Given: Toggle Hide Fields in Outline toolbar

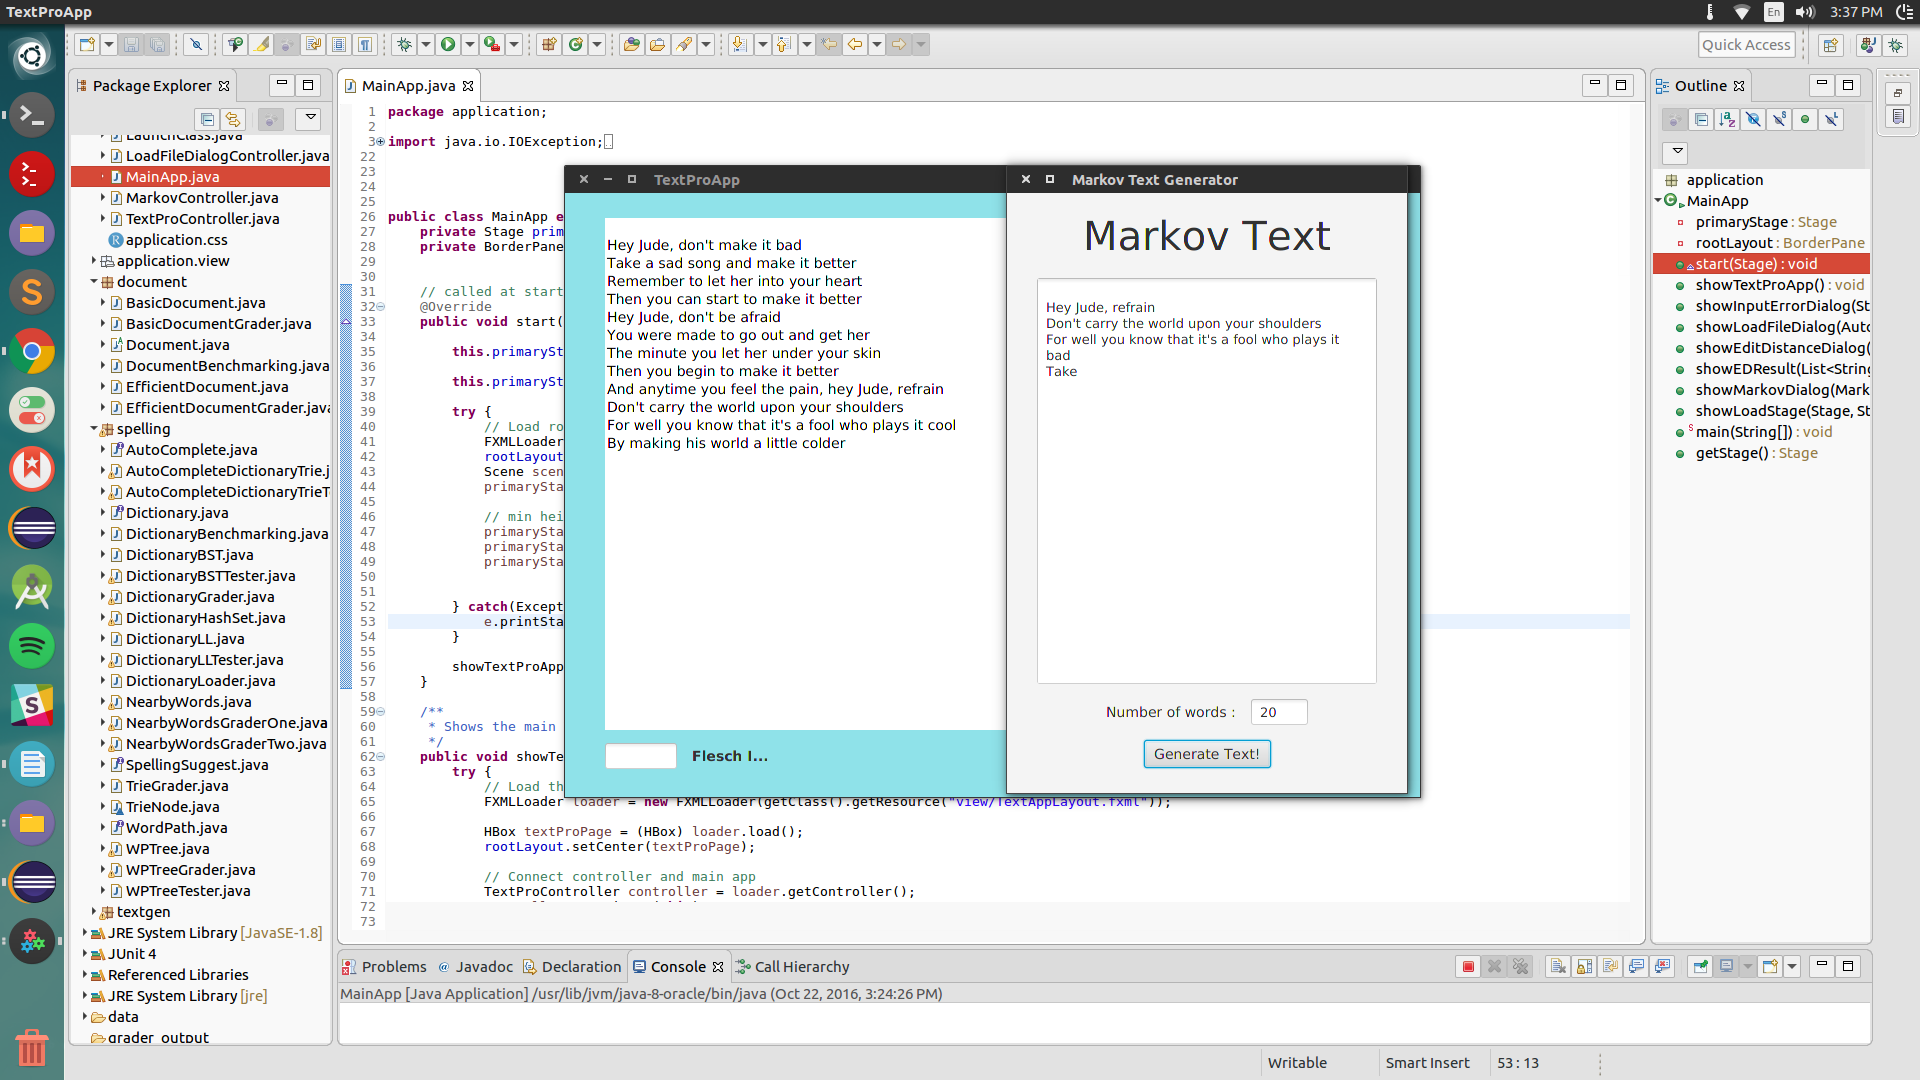Looking at the screenshot, I should click(1753, 119).
